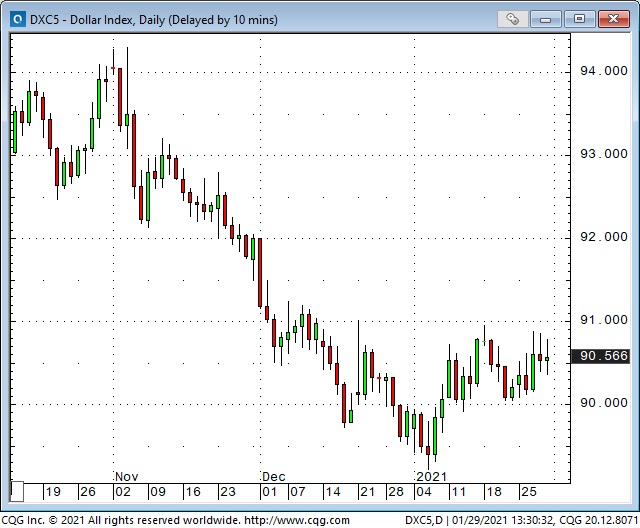Click the CQG chart icon in title bar

pos(18,19)
